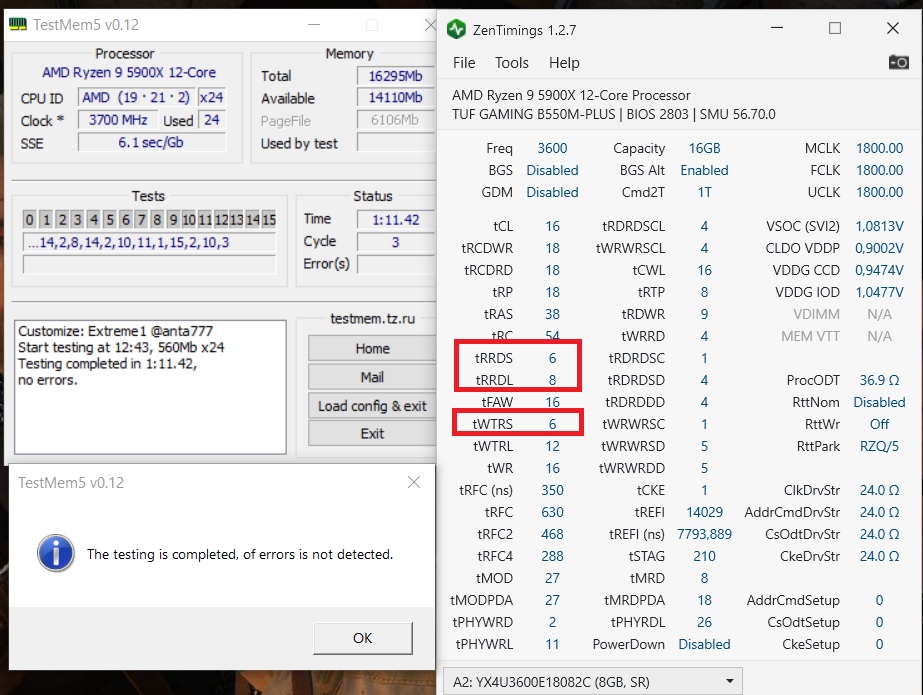Click the Time value 1:11.42
The image size is (923, 695).
point(395,220)
